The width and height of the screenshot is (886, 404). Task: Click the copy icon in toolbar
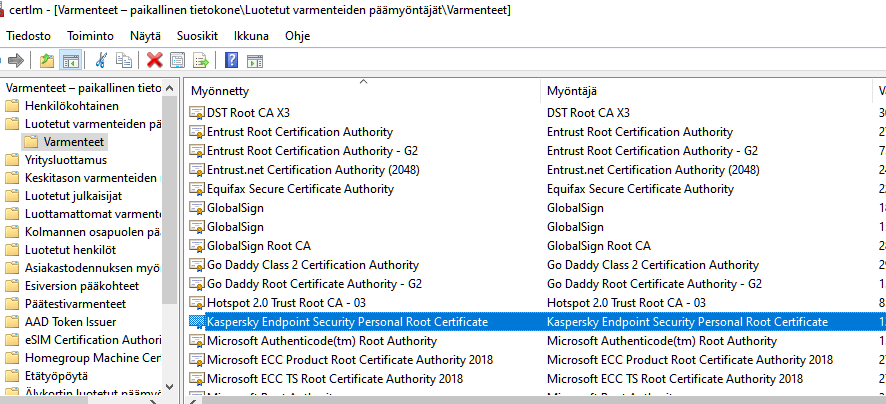pos(124,60)
